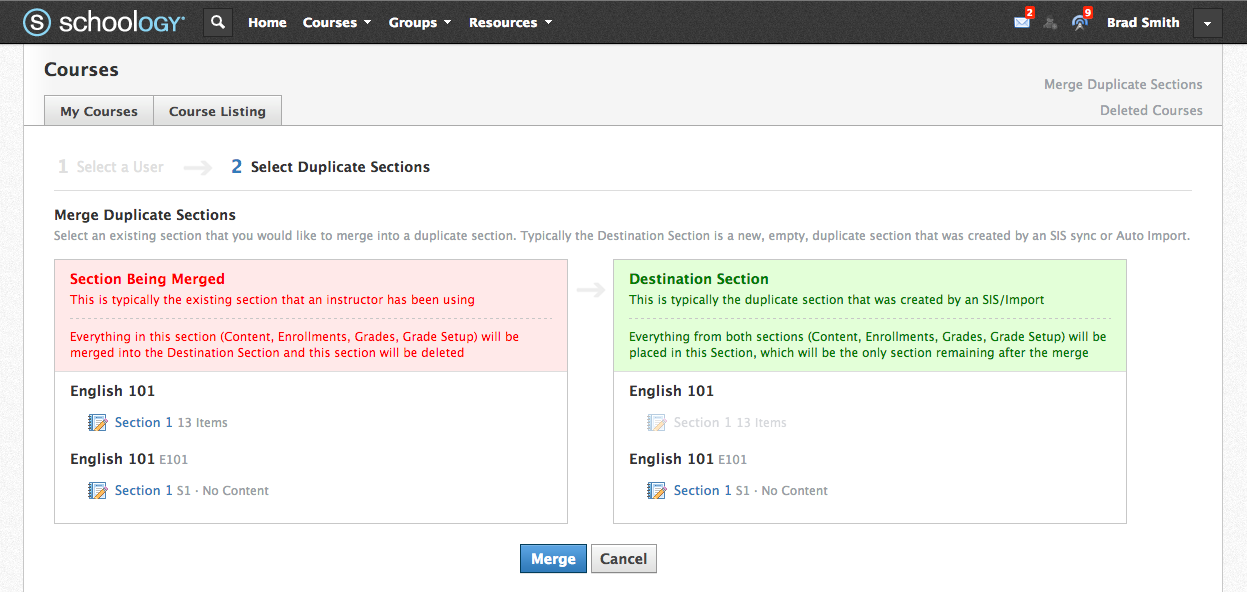Open the notifications icon with badge 9
The width and height of the screenshot is (1247, 592).
point(1079,22)
